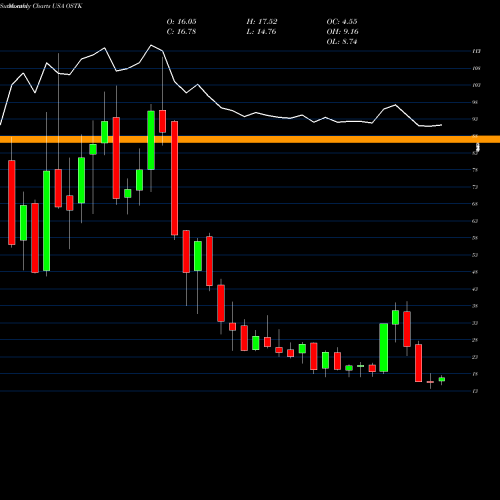Click the tall green candle rising from 18 to 33

pyautogui.click(x=384, y=347)
